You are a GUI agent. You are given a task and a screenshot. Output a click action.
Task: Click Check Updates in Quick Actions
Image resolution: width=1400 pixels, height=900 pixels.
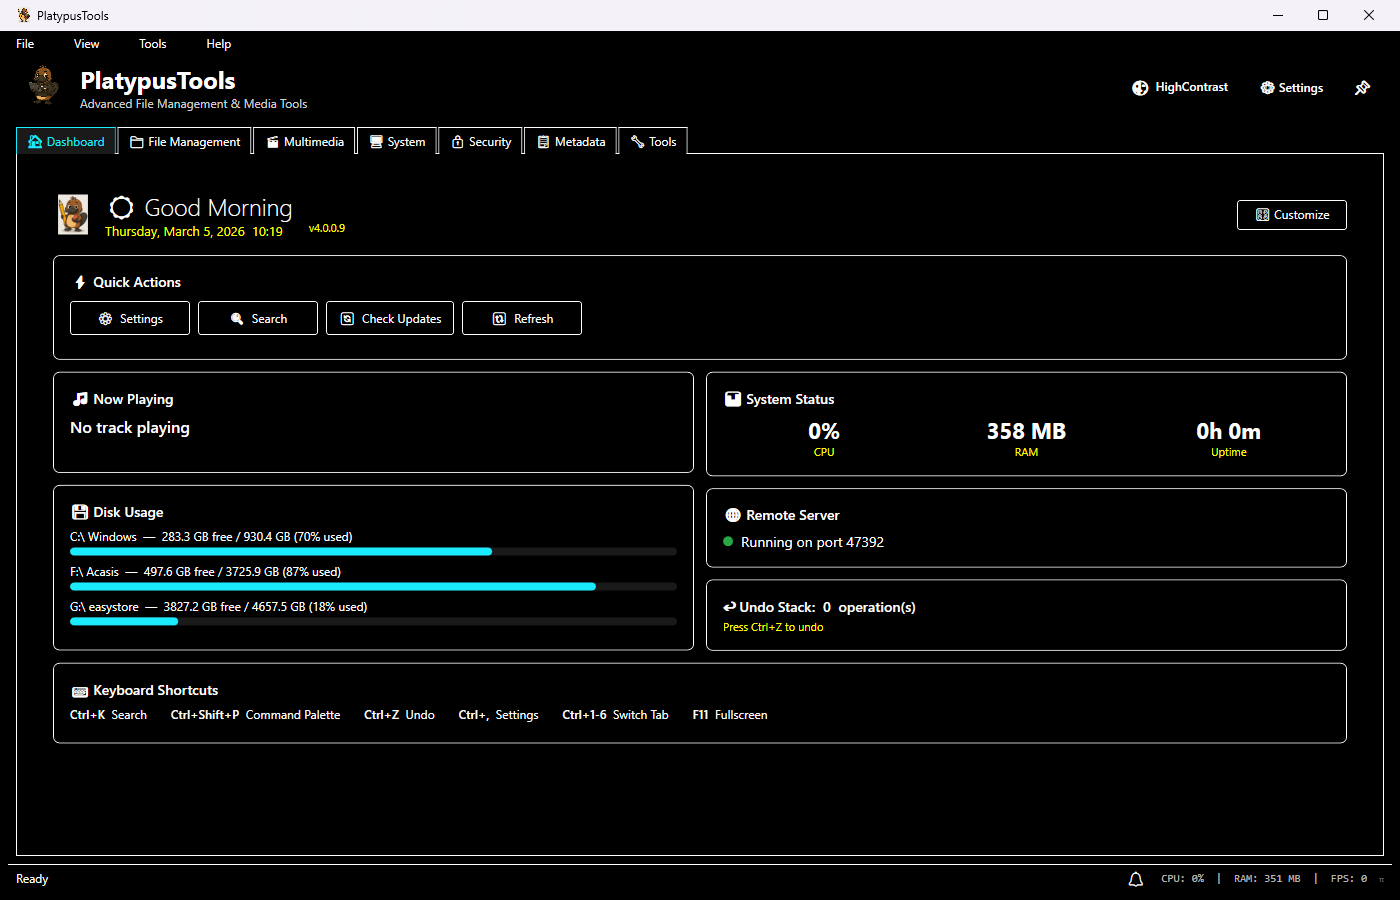(x=390, y=317)
